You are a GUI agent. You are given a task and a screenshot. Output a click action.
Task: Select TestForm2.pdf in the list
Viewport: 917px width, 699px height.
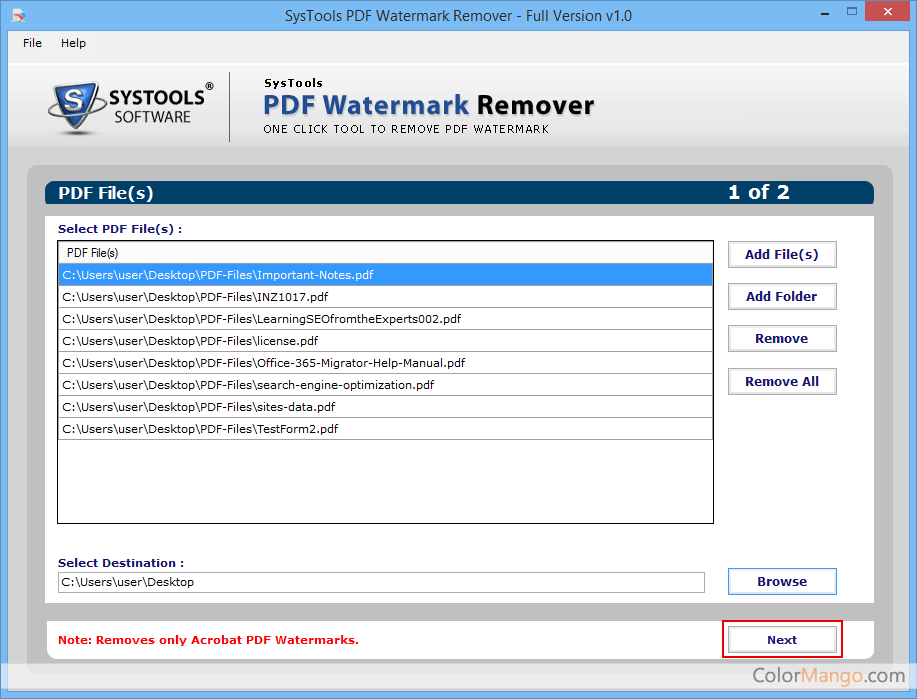pyautogui.click(x=200, y=429)
